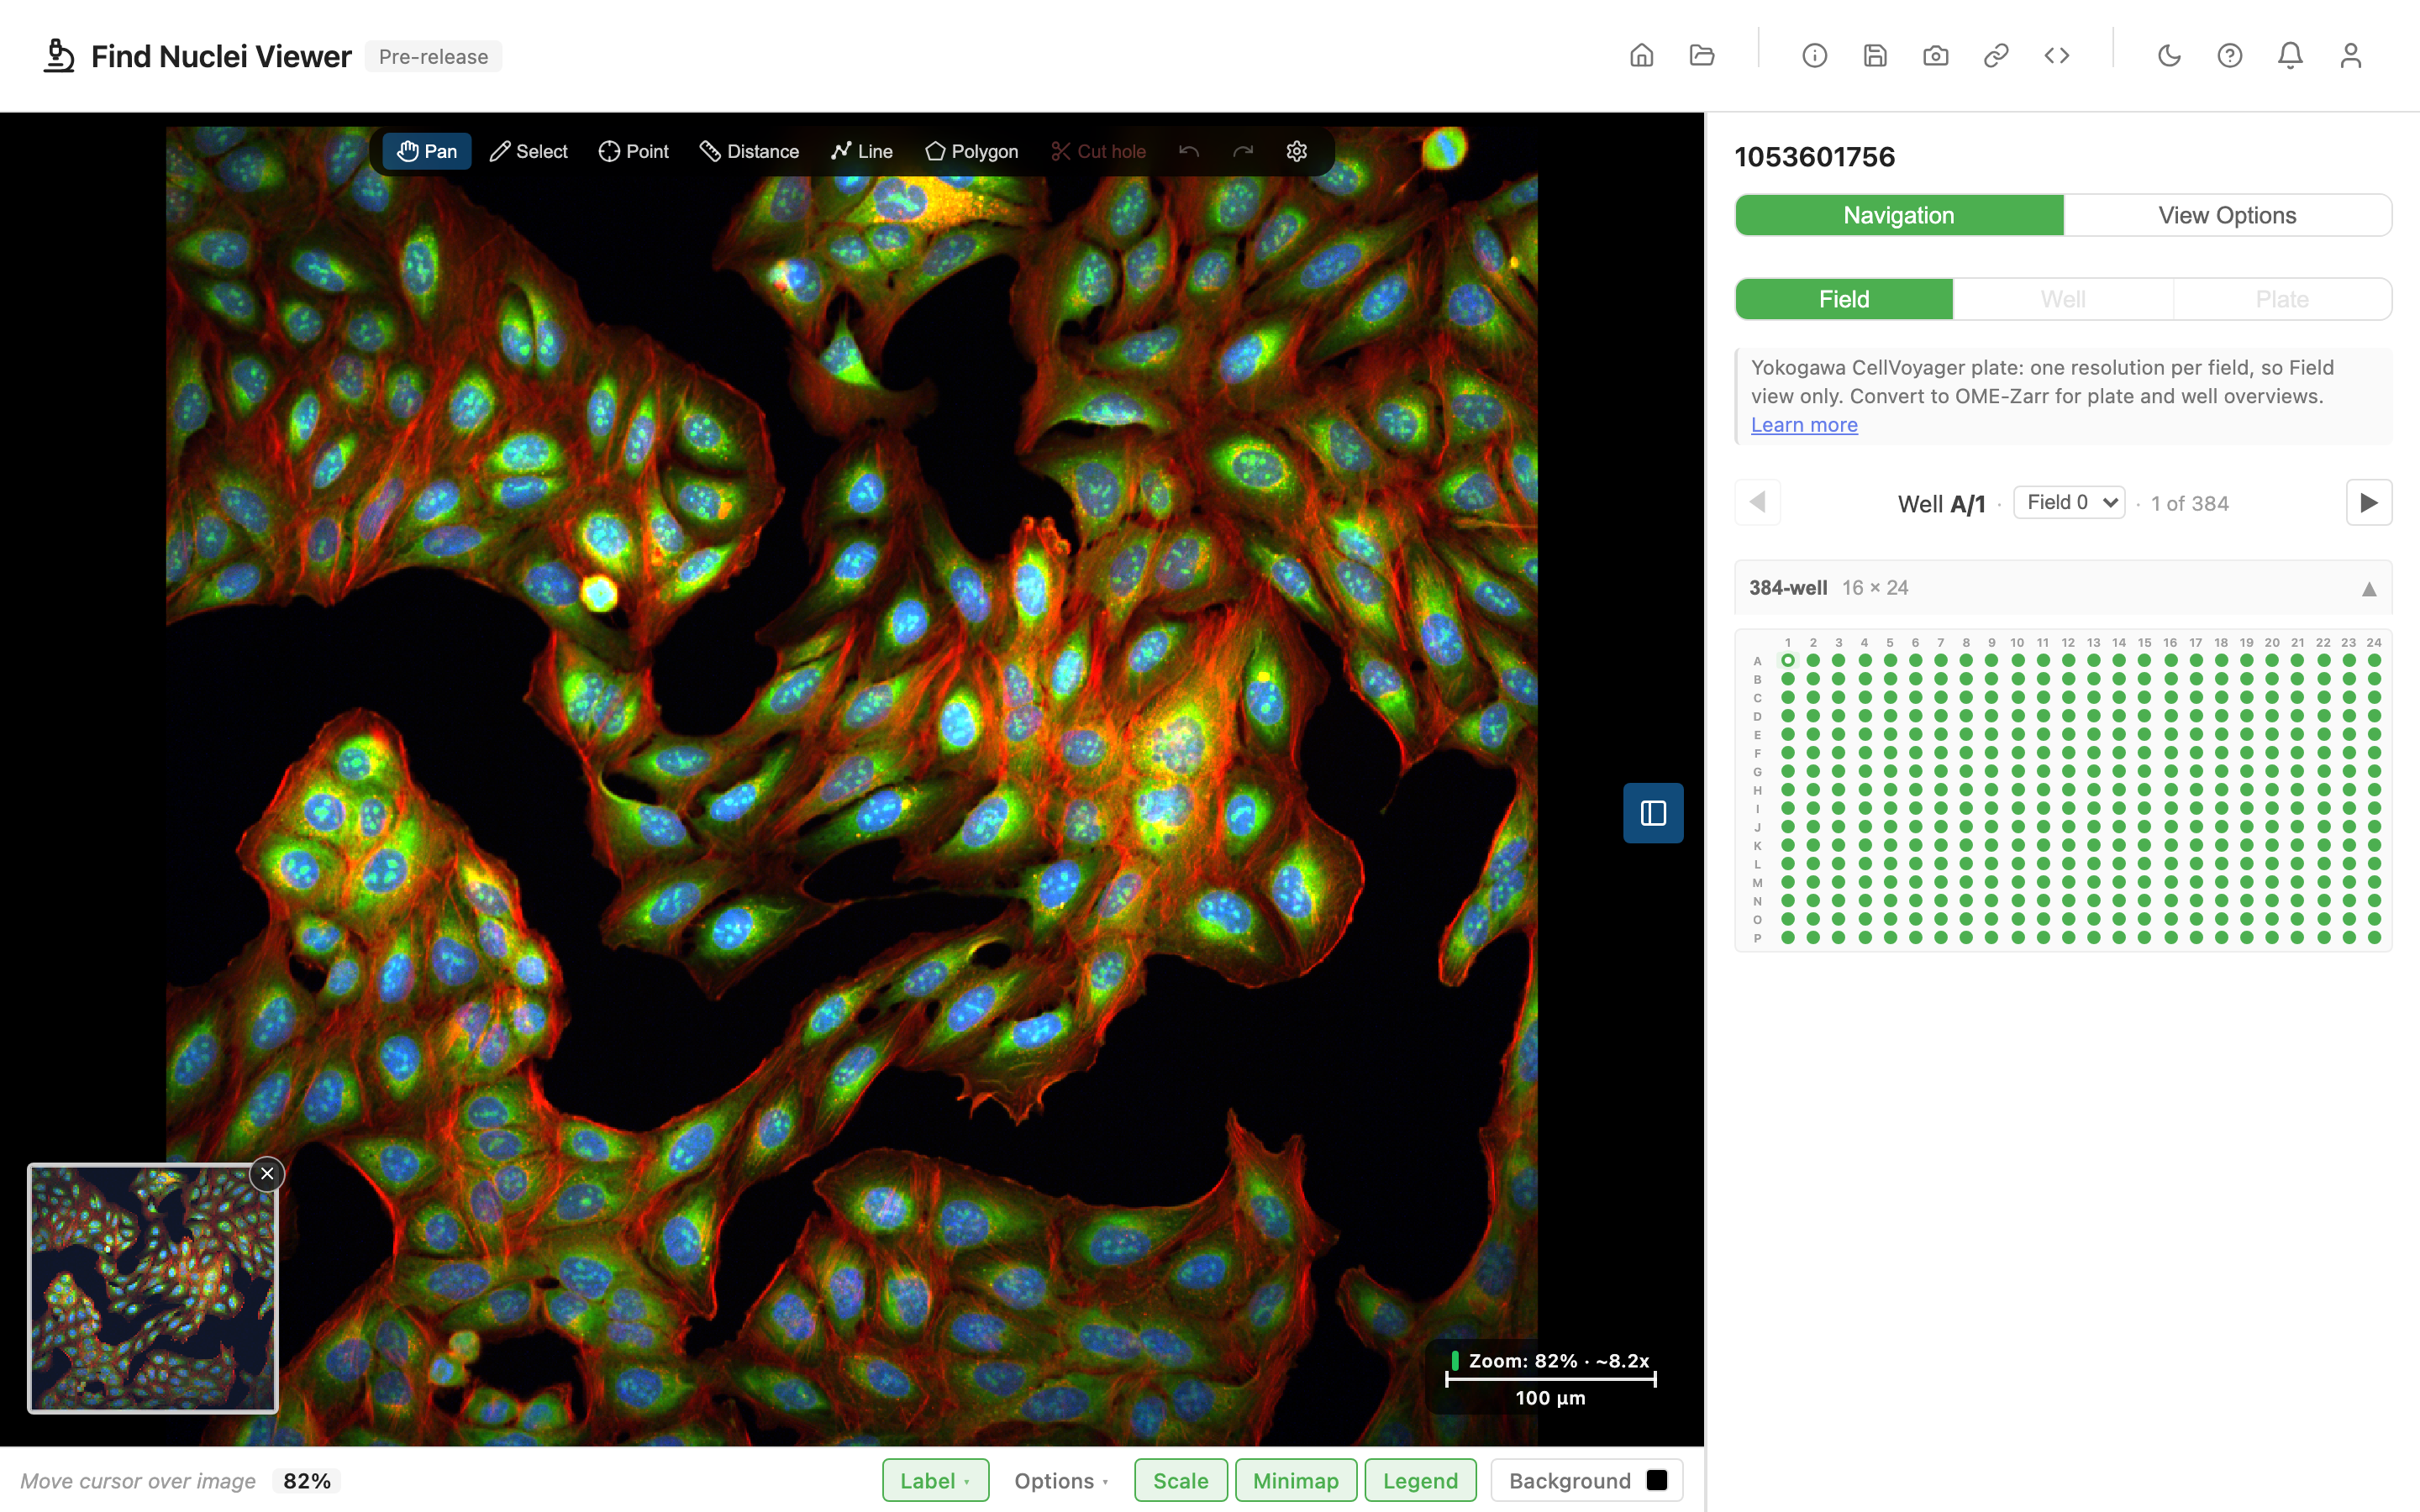Open the info circle icon
2420x1512 pixels.
1814,56
